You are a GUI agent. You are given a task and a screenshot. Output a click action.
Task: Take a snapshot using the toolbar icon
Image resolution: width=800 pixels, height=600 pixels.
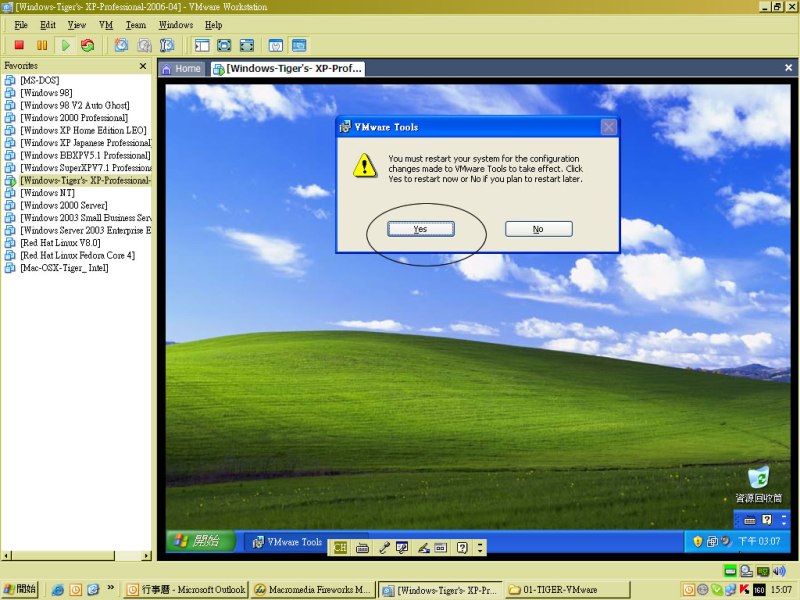(x=121, y=45)
